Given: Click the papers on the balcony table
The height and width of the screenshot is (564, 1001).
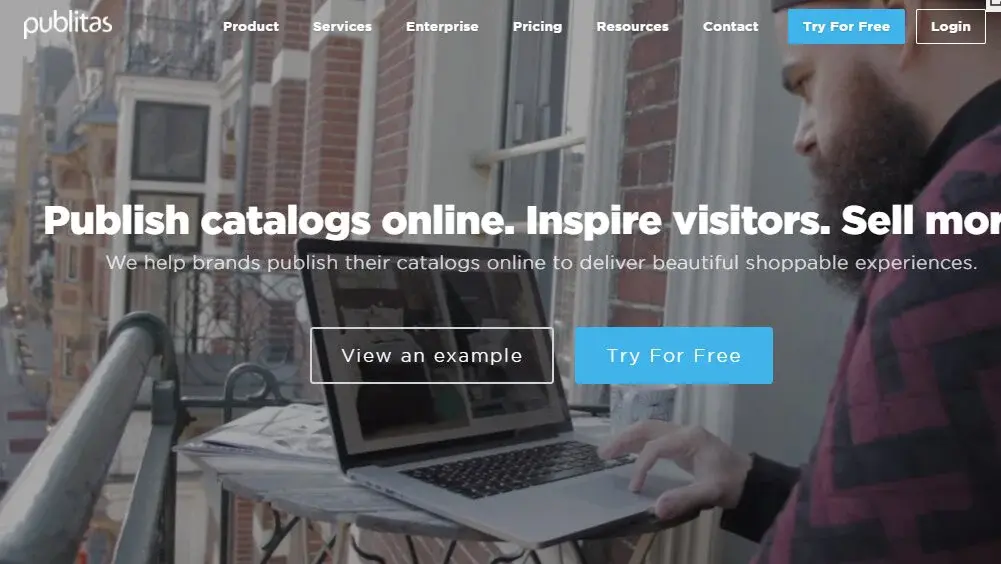Looking at the screenshot, I should (x=262, y=433).
